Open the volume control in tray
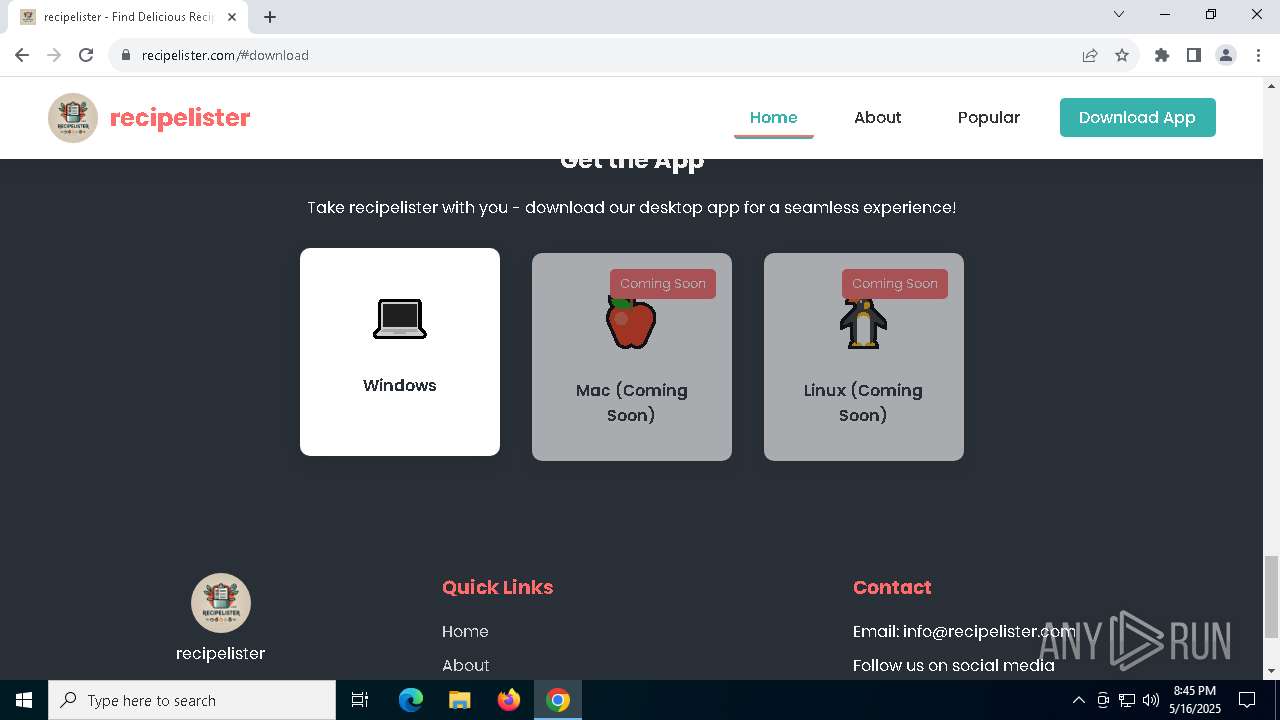Viewport: 1280px width, 720px height. point(1150,700)
